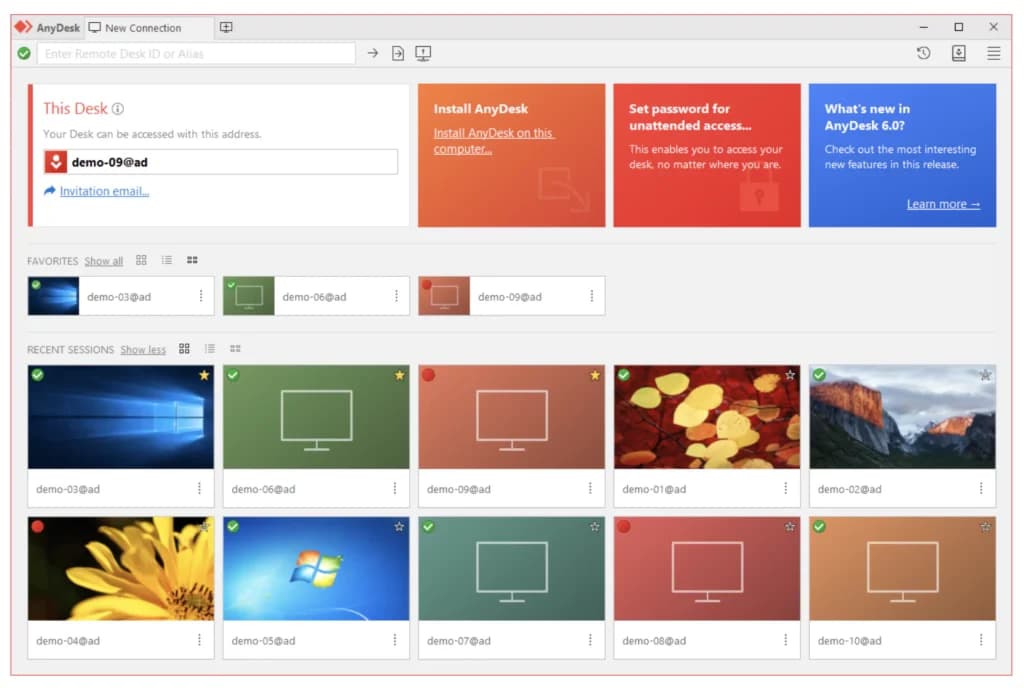Image resolution: width=1024 pixels, height=688 pixels.
Task: Open demo-04@ad yellow flower session thumbnail
Action: pyautogui.click(x=121, y=569)
